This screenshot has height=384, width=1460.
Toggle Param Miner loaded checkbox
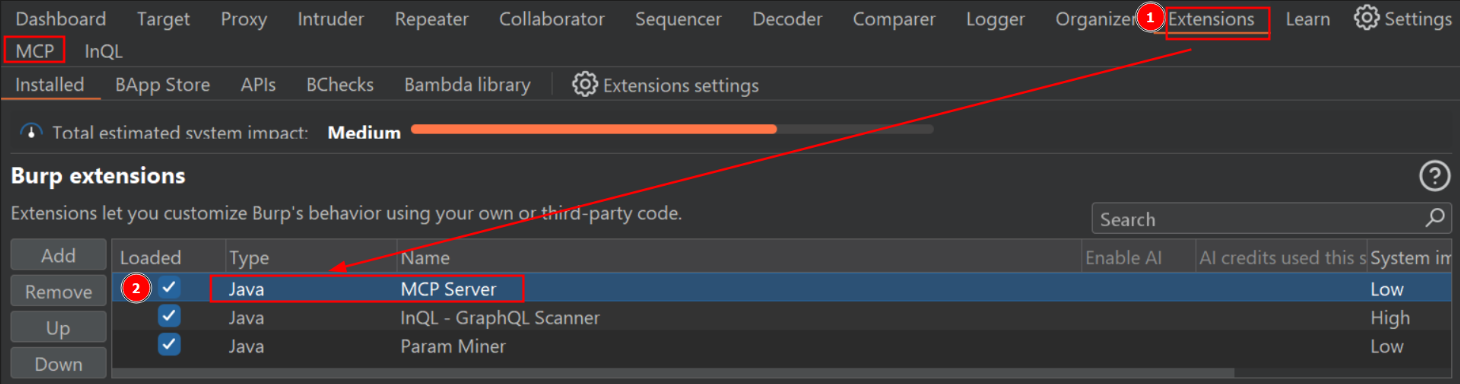coord(170,345)
